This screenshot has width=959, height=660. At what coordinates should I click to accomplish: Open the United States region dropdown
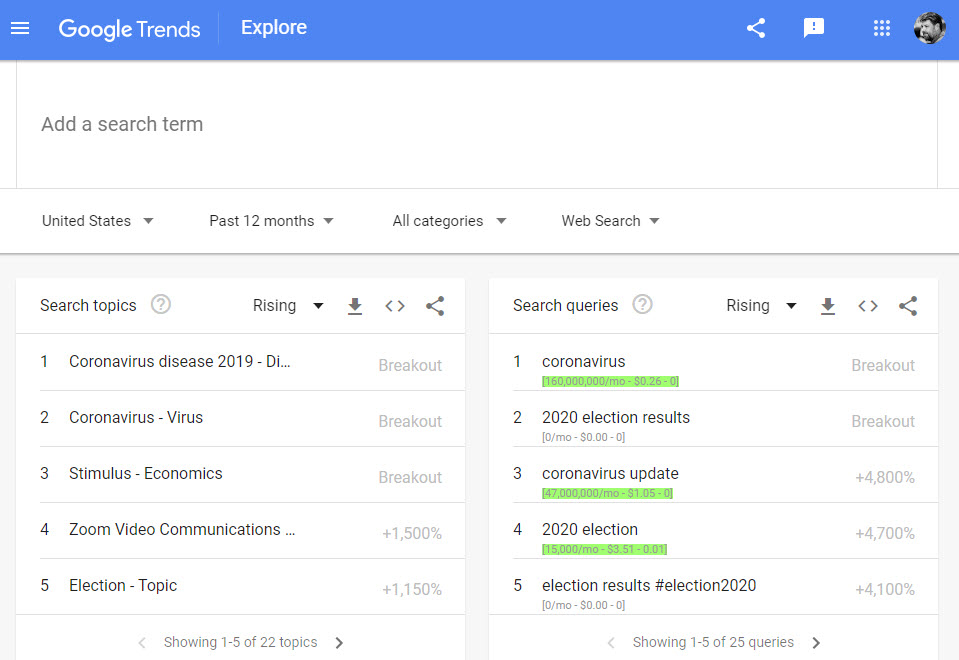98,221
